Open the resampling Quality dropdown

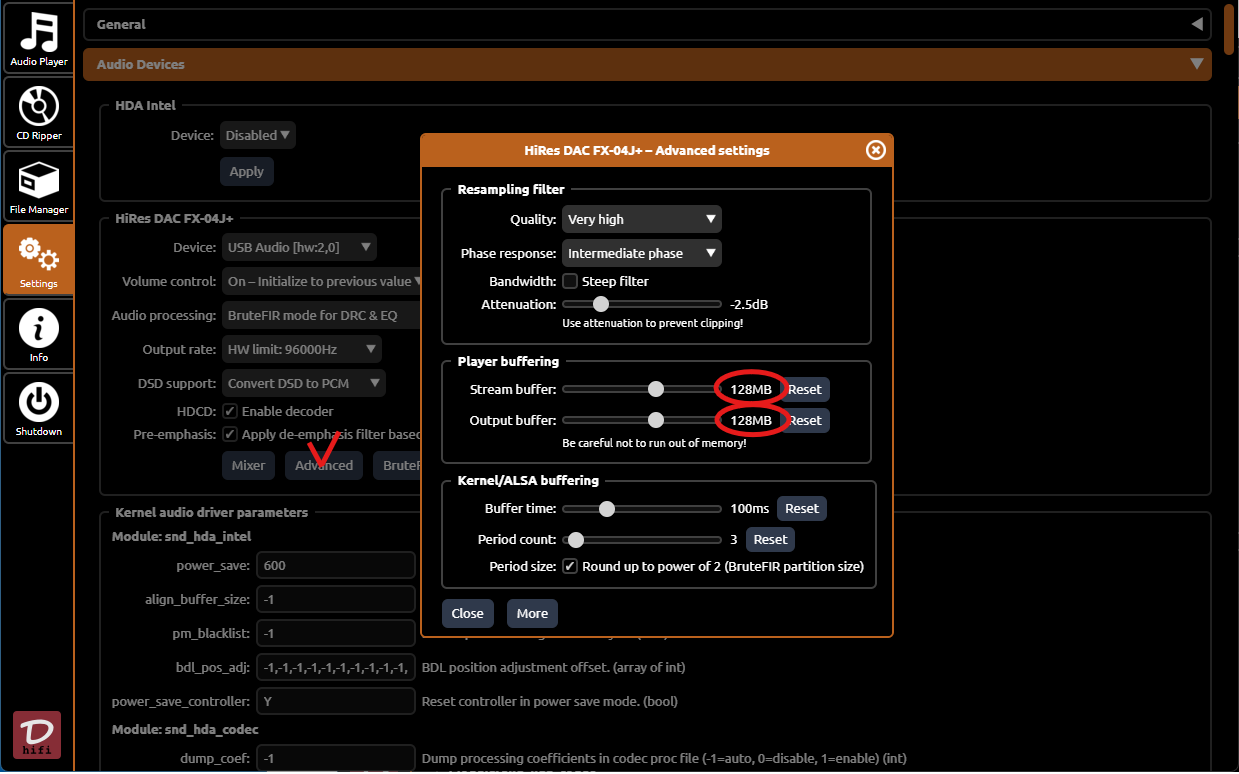click(641, 219)
